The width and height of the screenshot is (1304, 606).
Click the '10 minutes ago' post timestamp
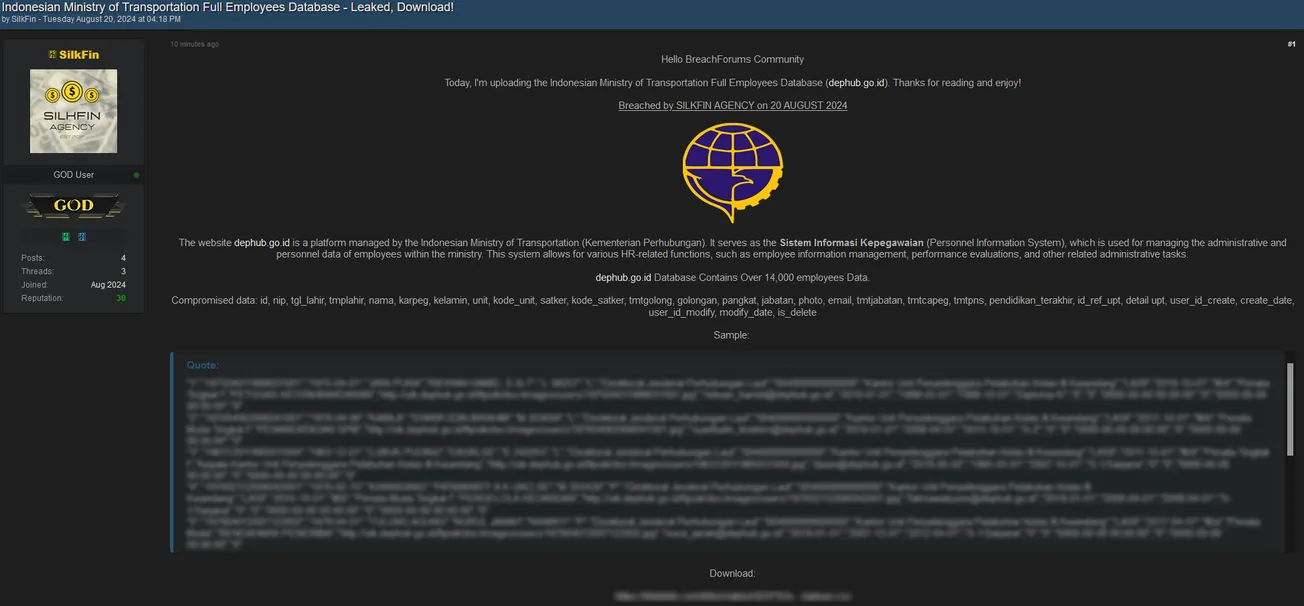tap(194, 44)
